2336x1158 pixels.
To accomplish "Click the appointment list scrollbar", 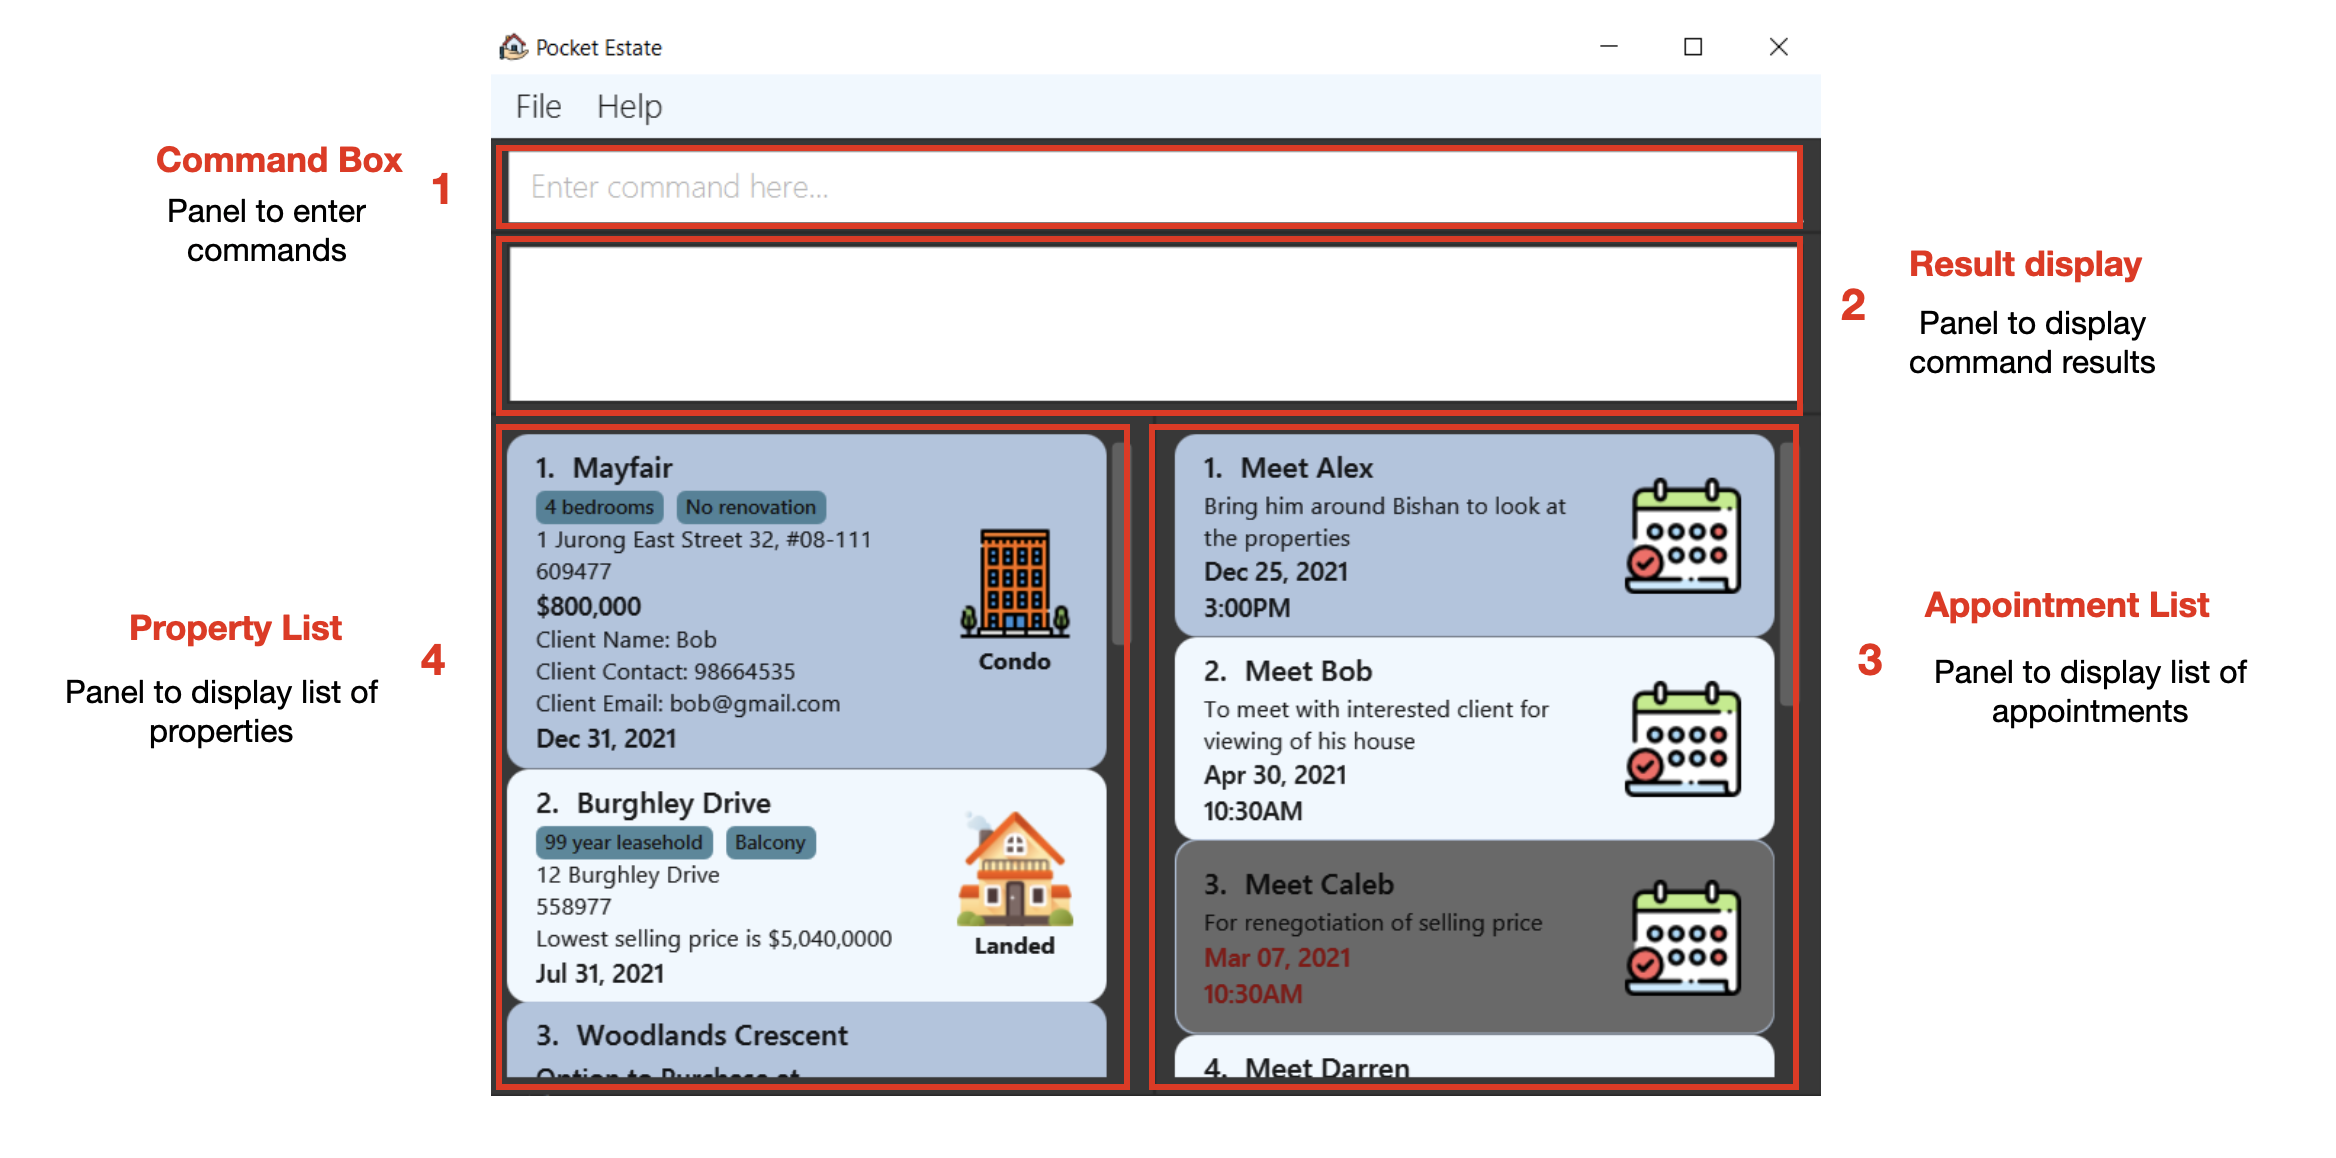I will [1787, 575].
